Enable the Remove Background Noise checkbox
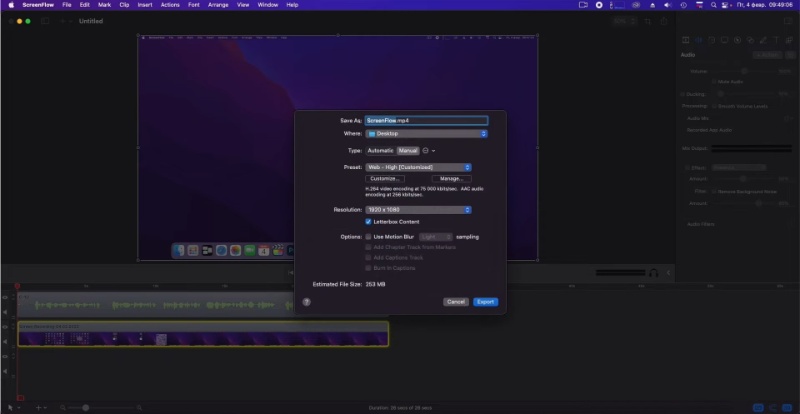Screen dimensions: 800x414 click(714, 191)
